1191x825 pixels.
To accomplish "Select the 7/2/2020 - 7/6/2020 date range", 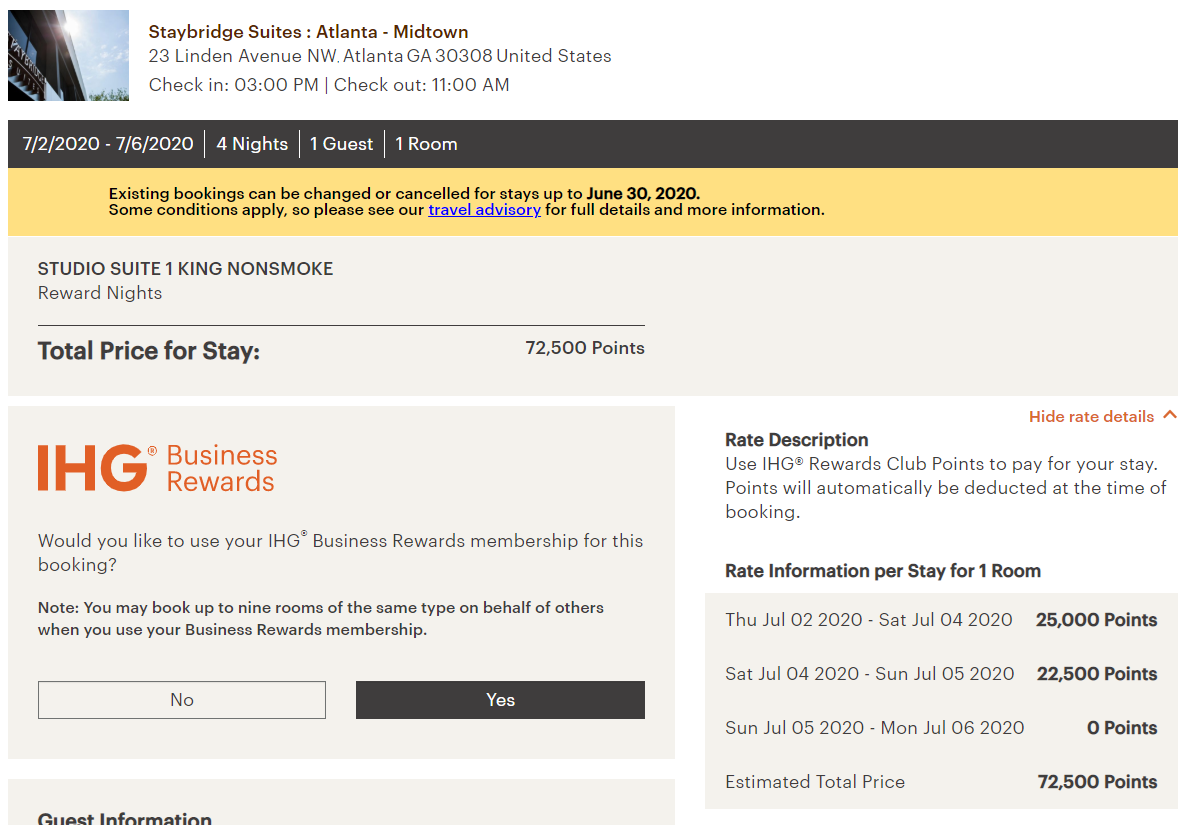I will pos(108,144).
